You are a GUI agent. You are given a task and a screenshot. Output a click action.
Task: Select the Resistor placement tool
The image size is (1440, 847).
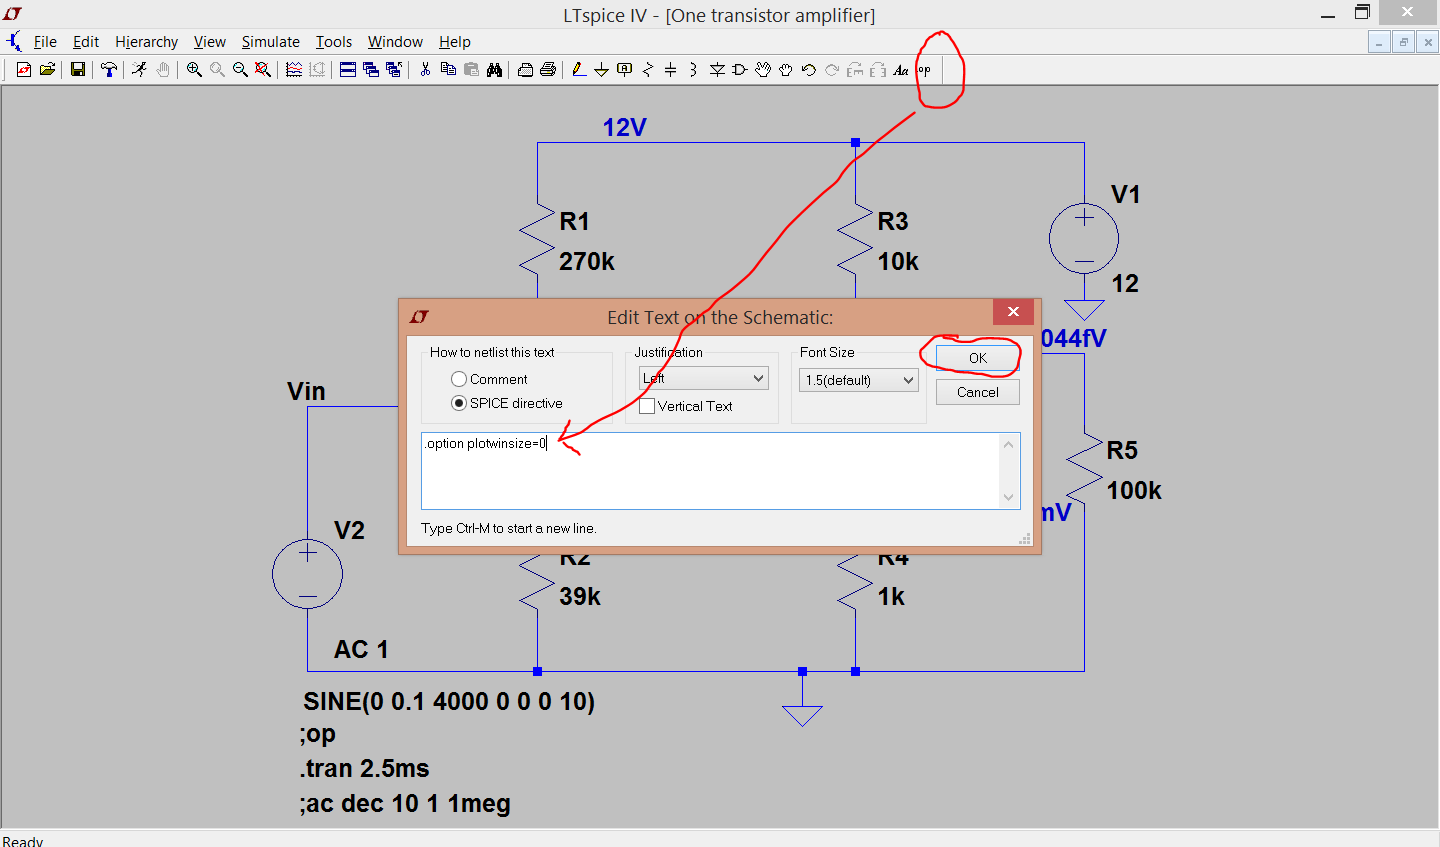click(648, 70)
